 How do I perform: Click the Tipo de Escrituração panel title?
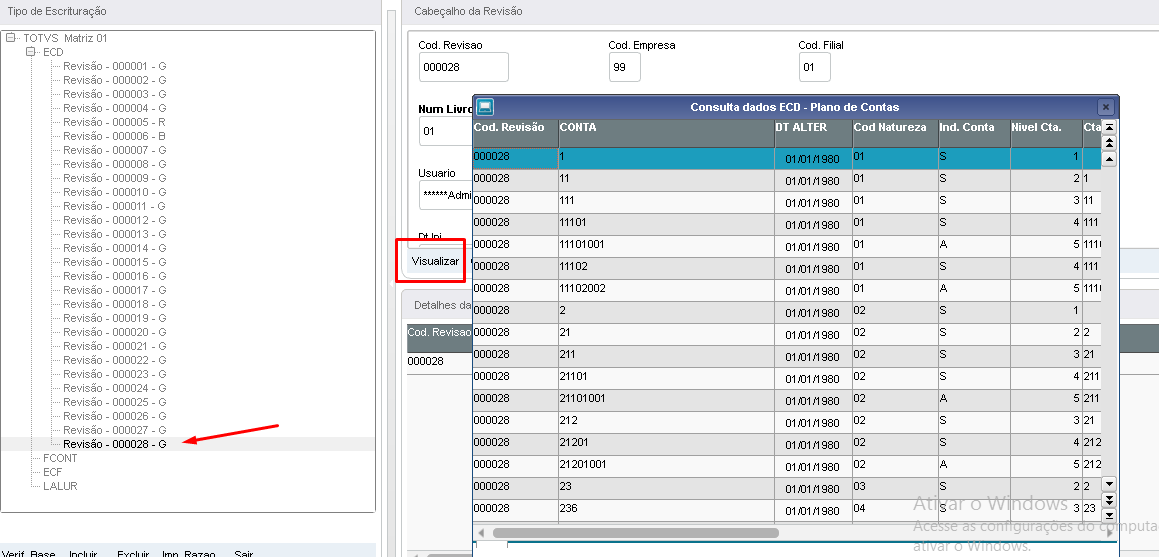pyautogui.click(x=57, y=11)
